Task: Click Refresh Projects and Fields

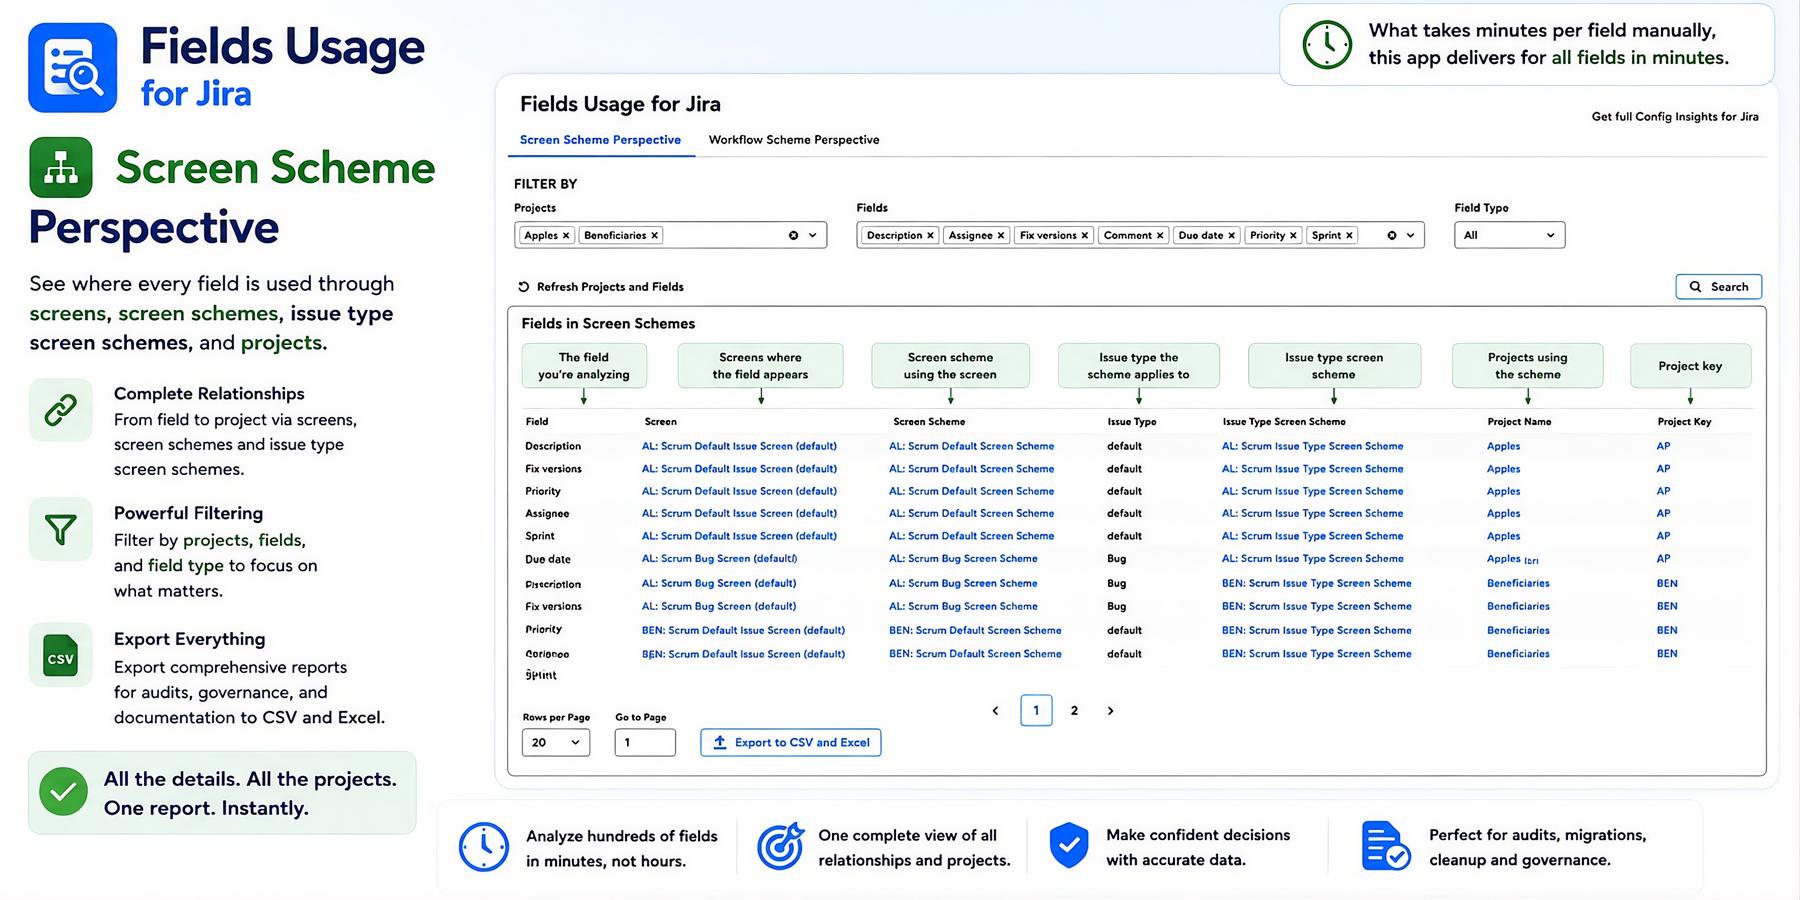Action: [601, 287]
